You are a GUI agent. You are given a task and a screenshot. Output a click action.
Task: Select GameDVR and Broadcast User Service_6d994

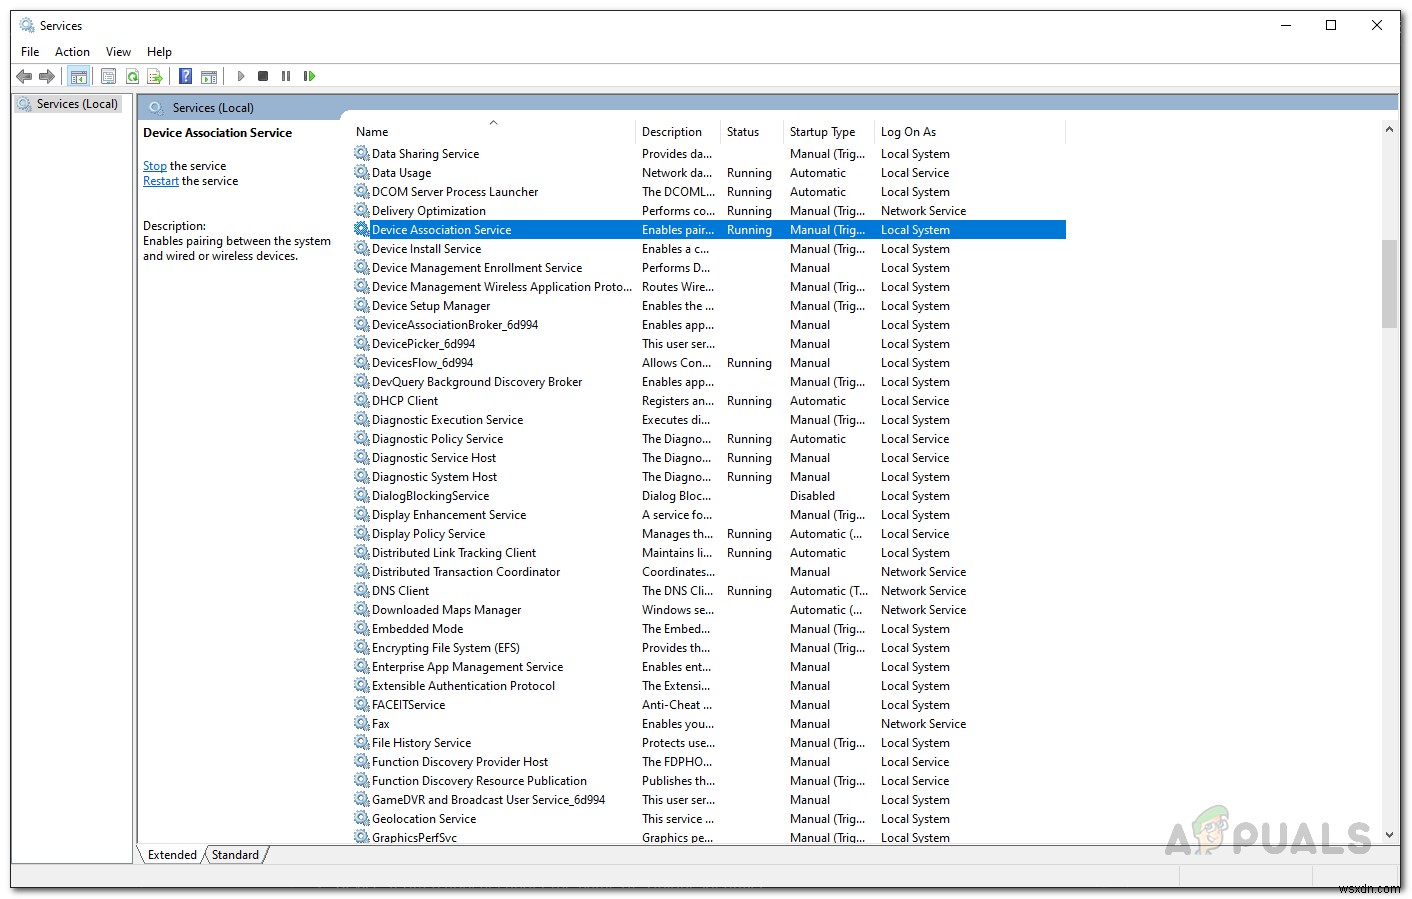pos(709,799)
